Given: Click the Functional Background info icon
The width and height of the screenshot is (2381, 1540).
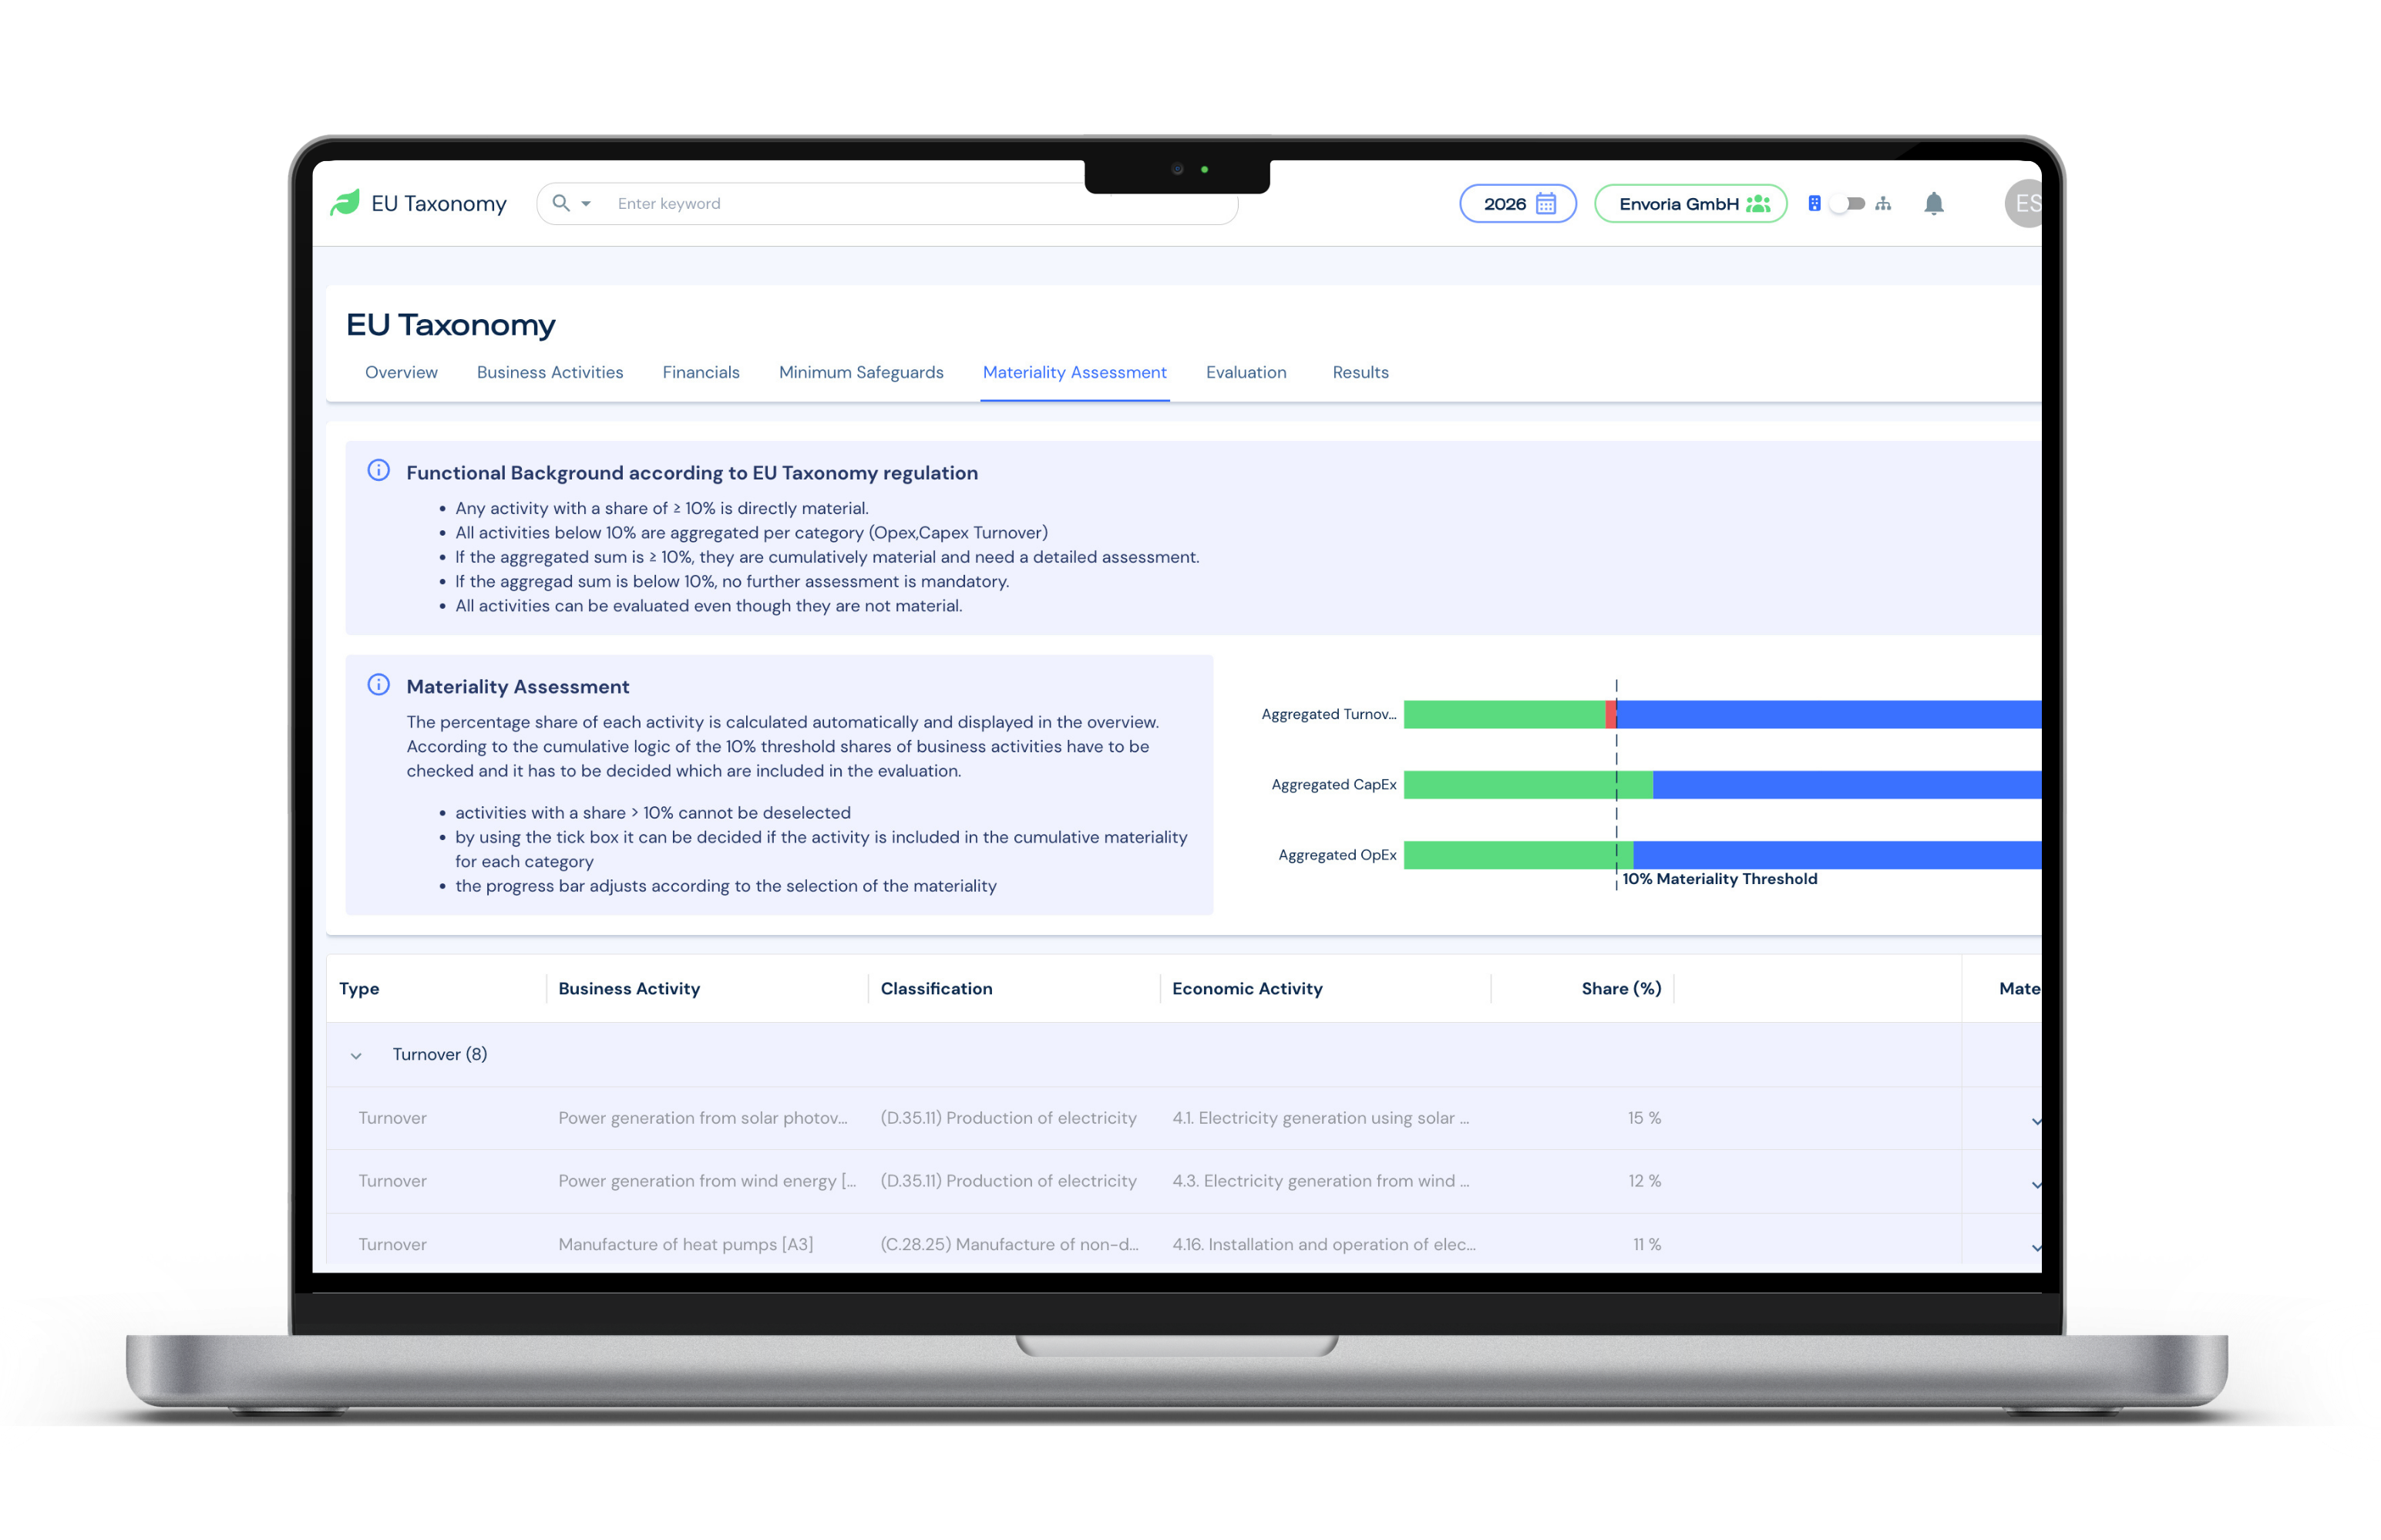Looking at the screenshot, I should 378,471.
